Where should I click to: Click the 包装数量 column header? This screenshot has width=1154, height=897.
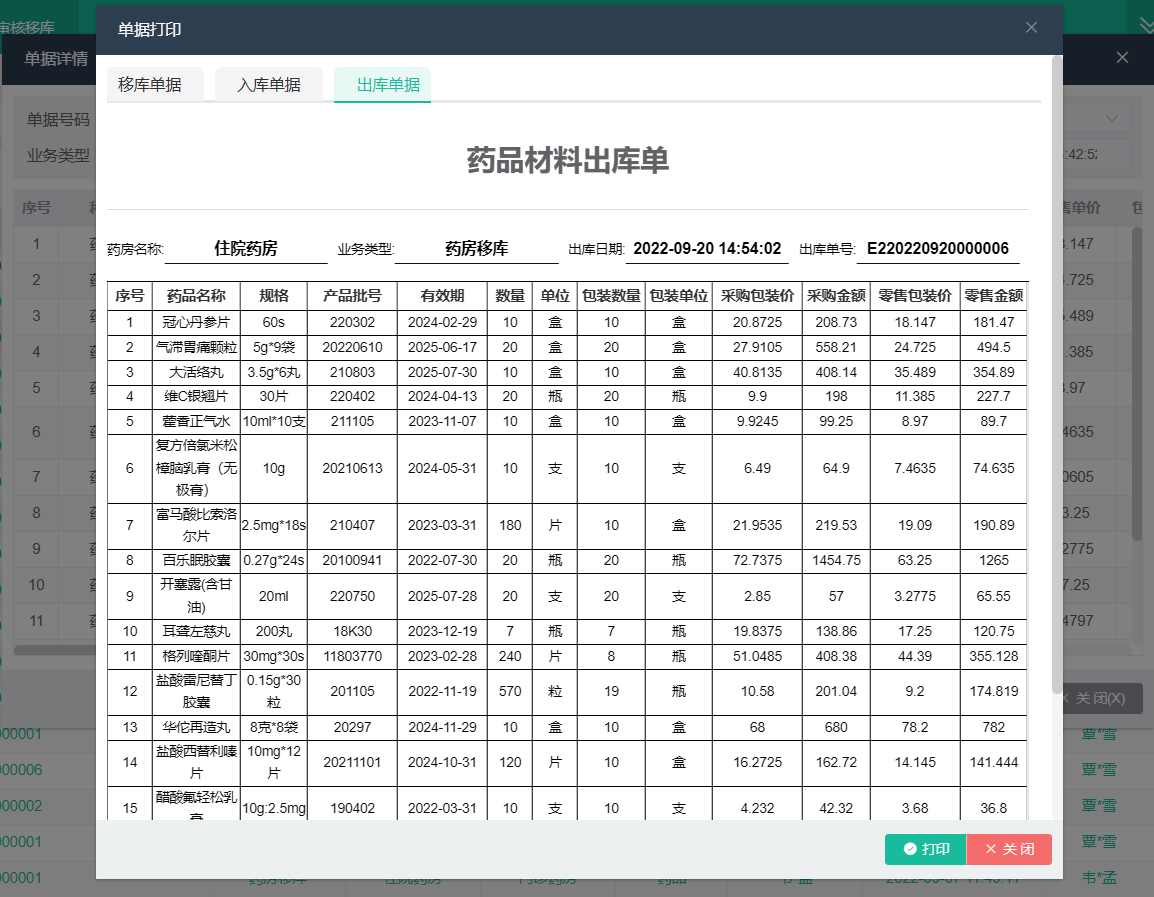[x=611, y=296]
